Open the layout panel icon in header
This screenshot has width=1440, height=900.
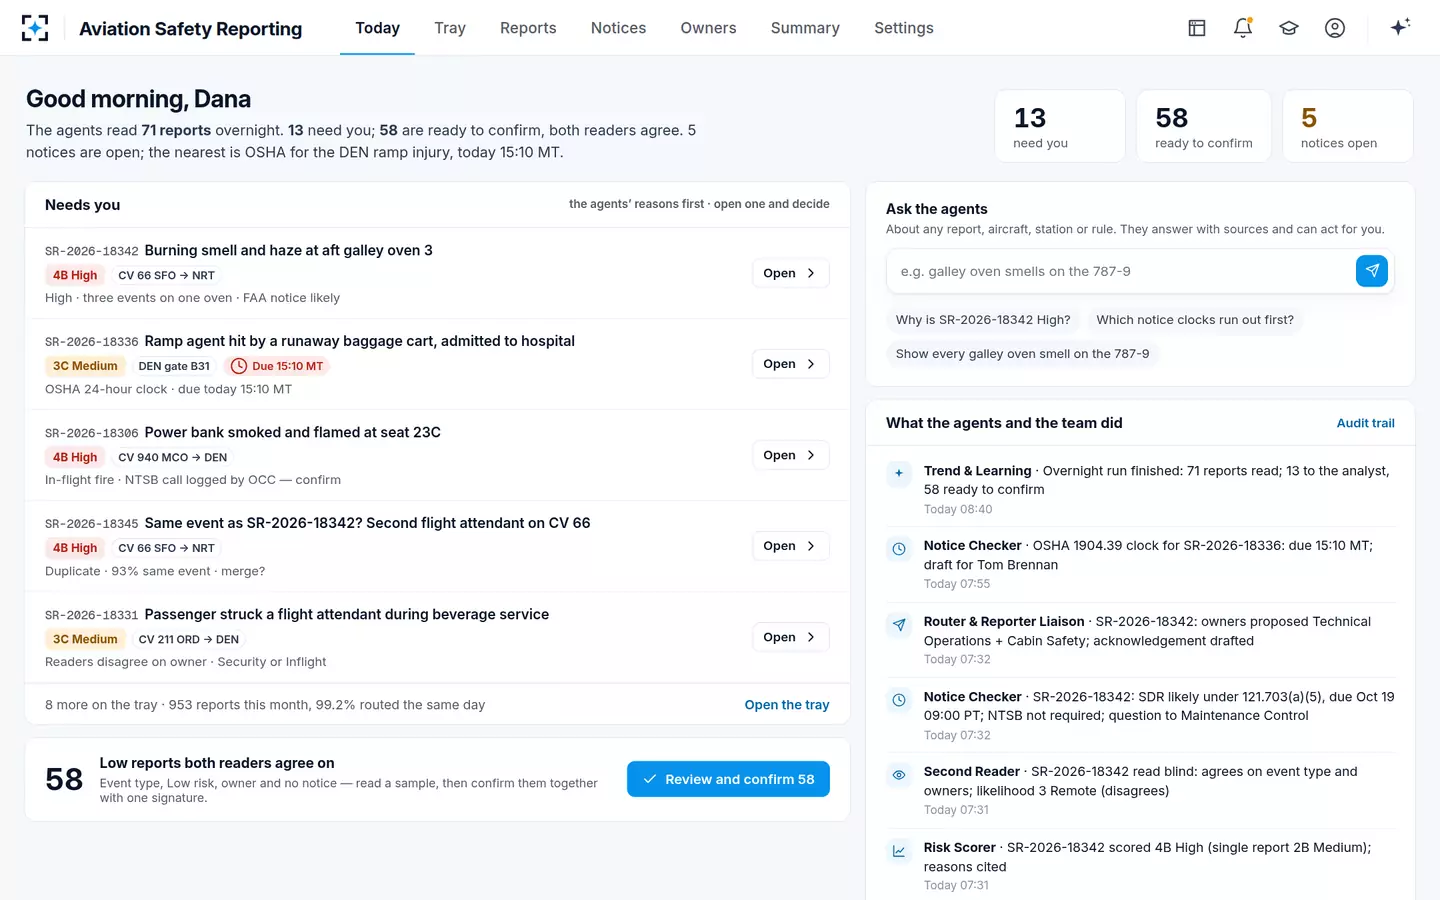tap(1197, 28)
